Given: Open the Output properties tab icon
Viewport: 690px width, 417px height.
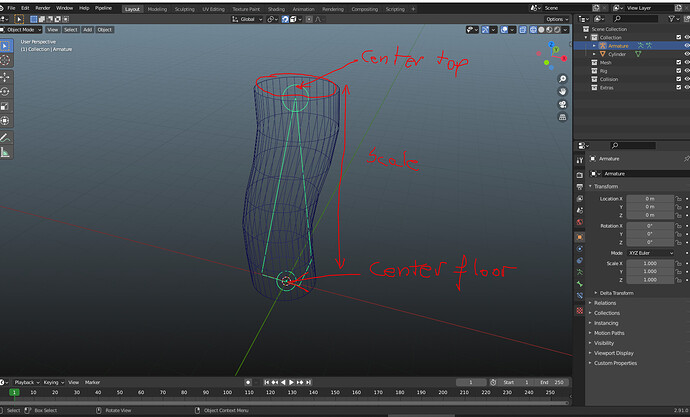Looking at the screenshot, I should click(580, 187).
